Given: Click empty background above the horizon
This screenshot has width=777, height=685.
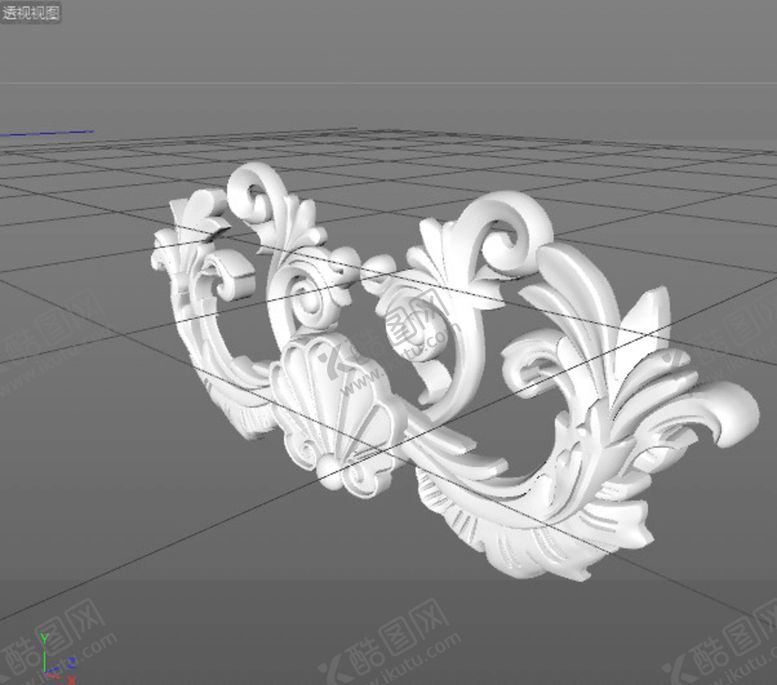Looking at the screenshot, I should coord(400,40).
